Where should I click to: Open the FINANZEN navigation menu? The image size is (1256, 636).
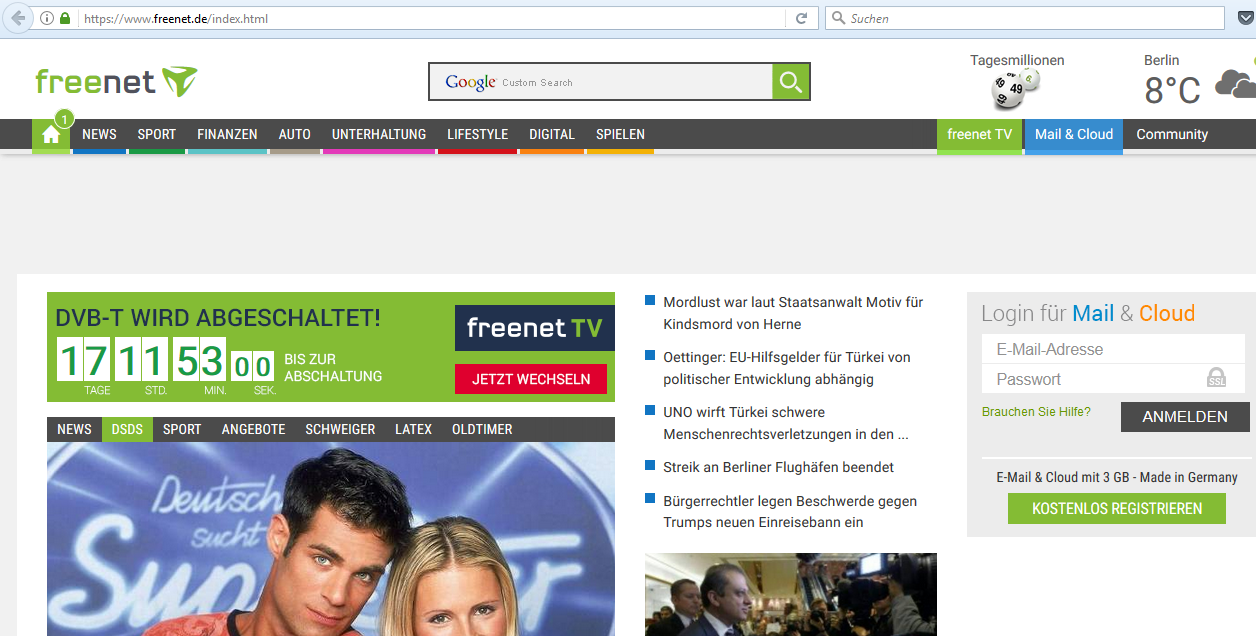(x=227, y=134)
